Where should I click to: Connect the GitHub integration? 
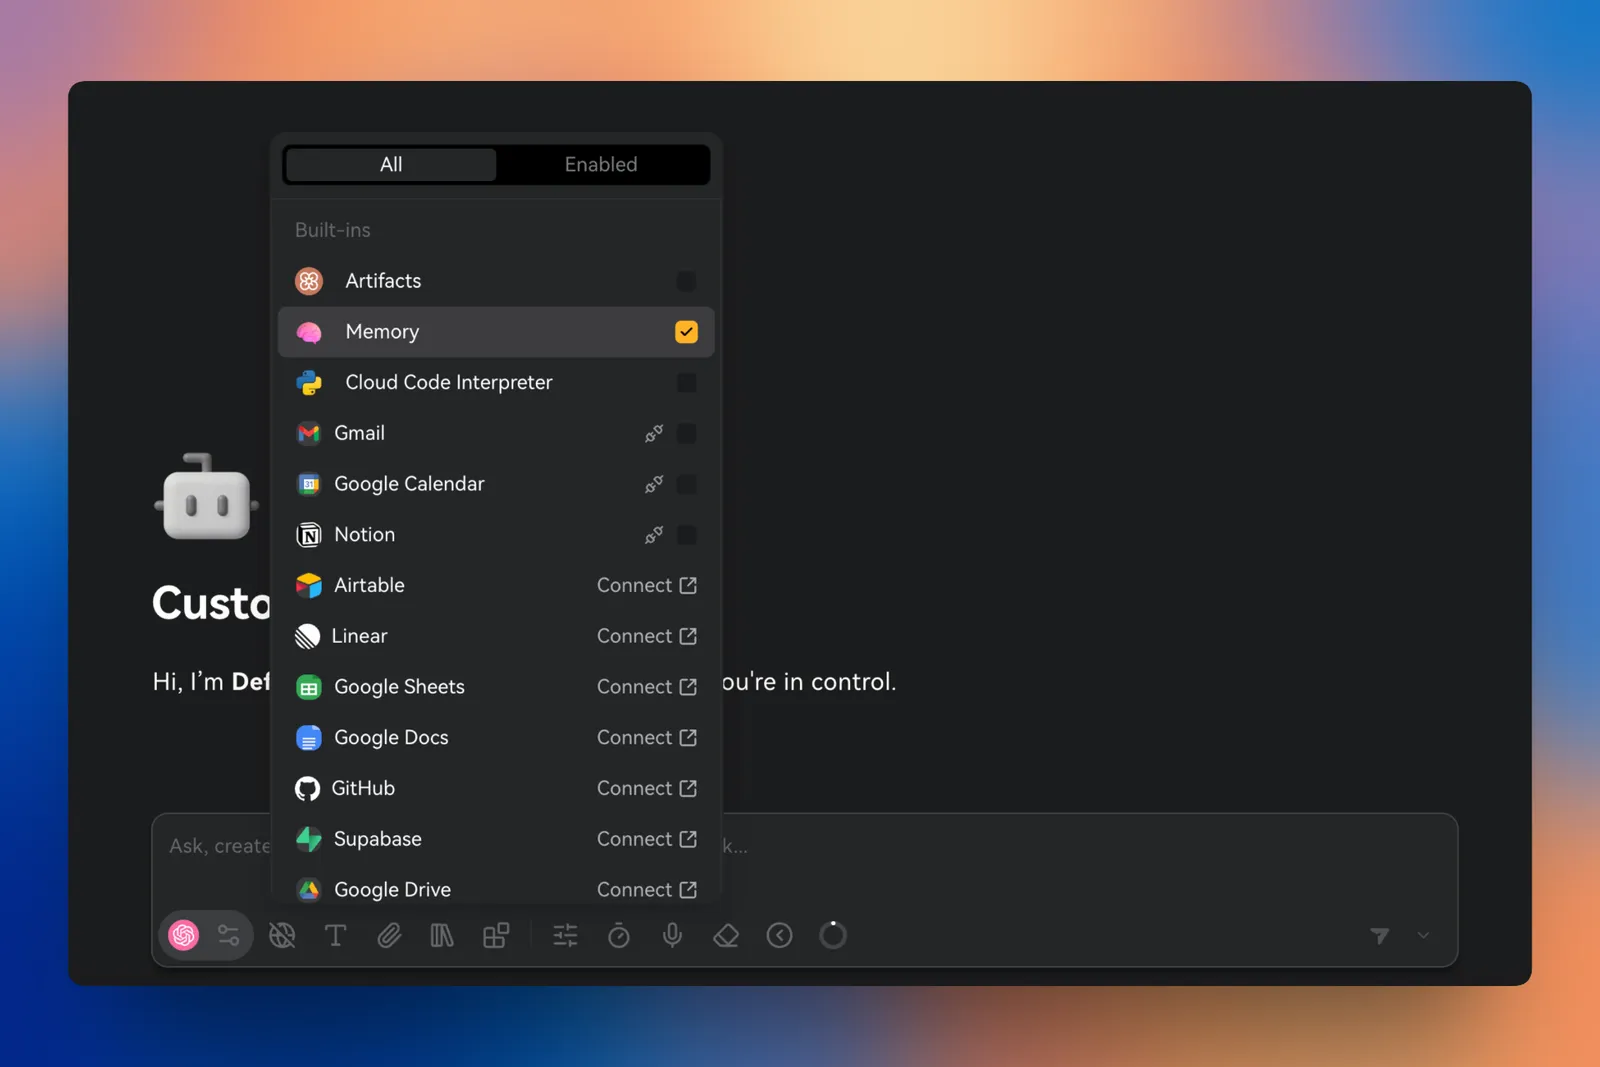click(x=646, y=788)
